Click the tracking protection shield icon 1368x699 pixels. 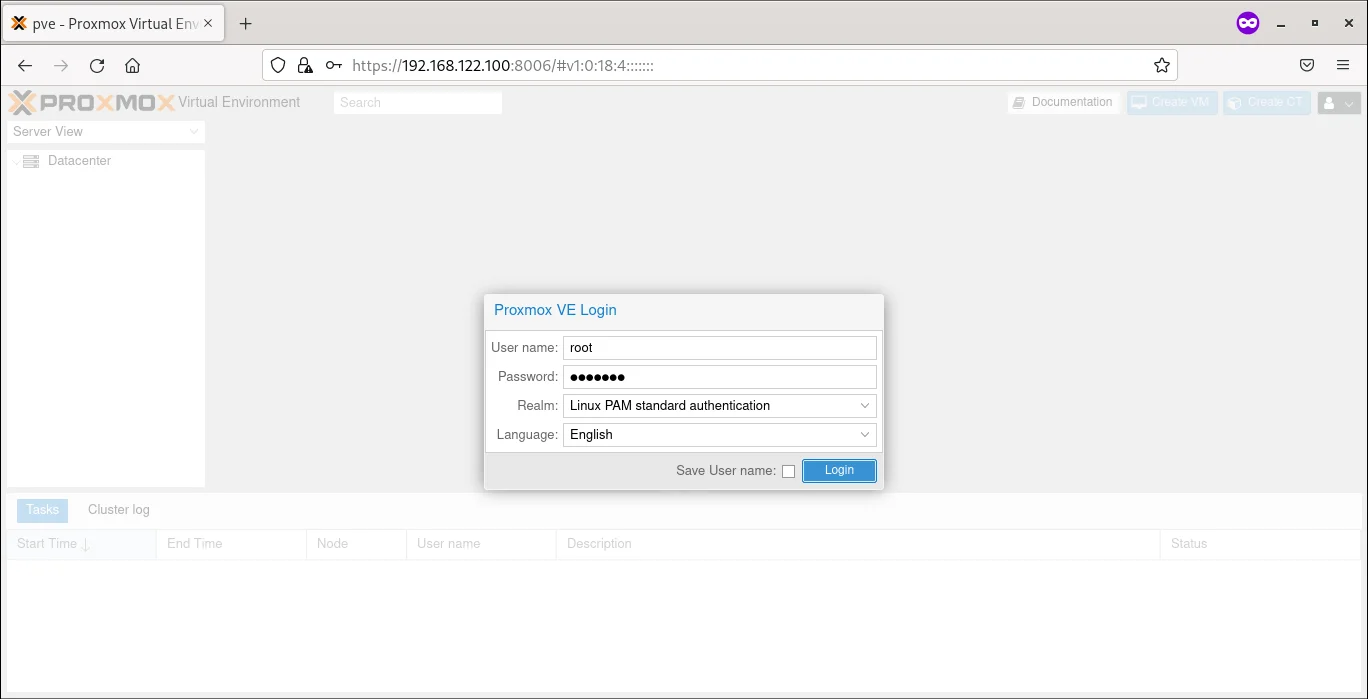[279, 65]
